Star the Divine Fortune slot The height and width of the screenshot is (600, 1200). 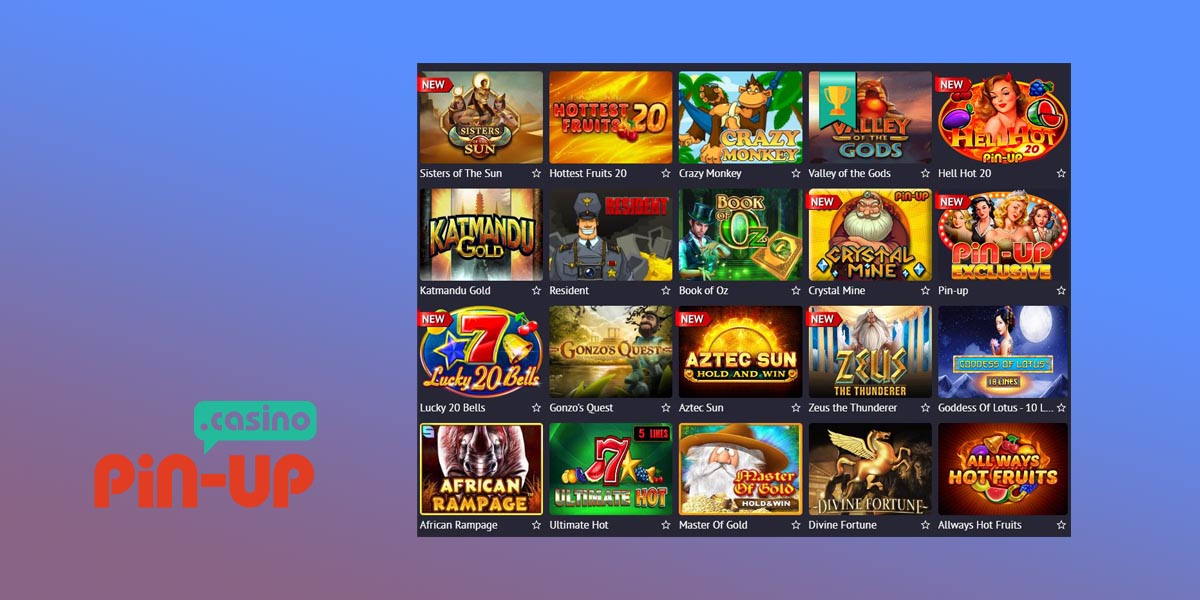[925, 525]
